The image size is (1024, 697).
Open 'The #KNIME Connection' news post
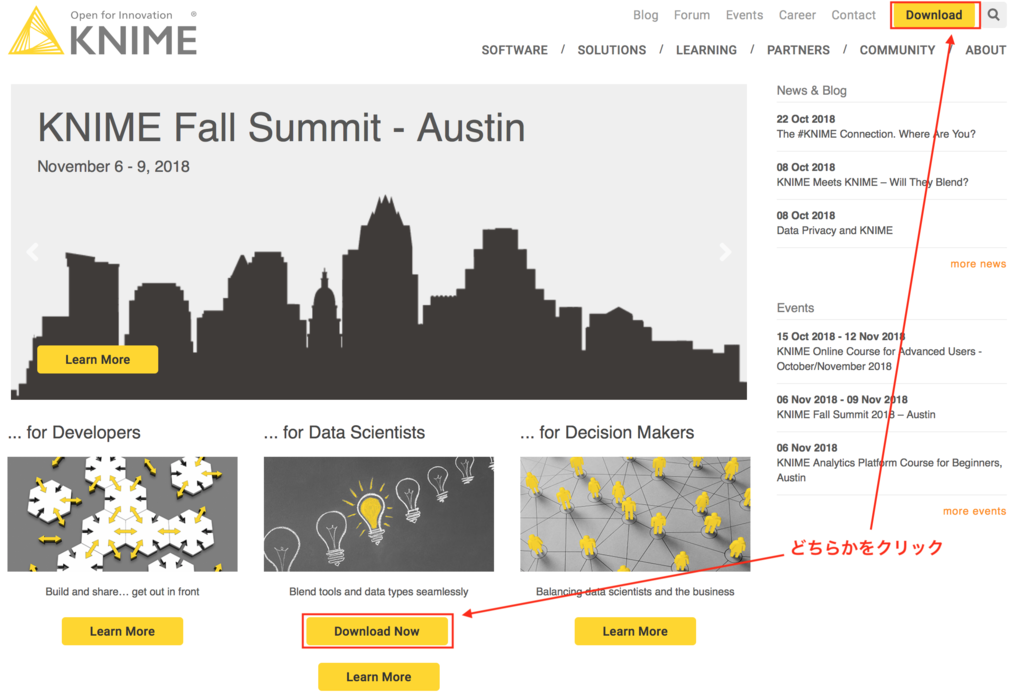[x=876, y=134]
